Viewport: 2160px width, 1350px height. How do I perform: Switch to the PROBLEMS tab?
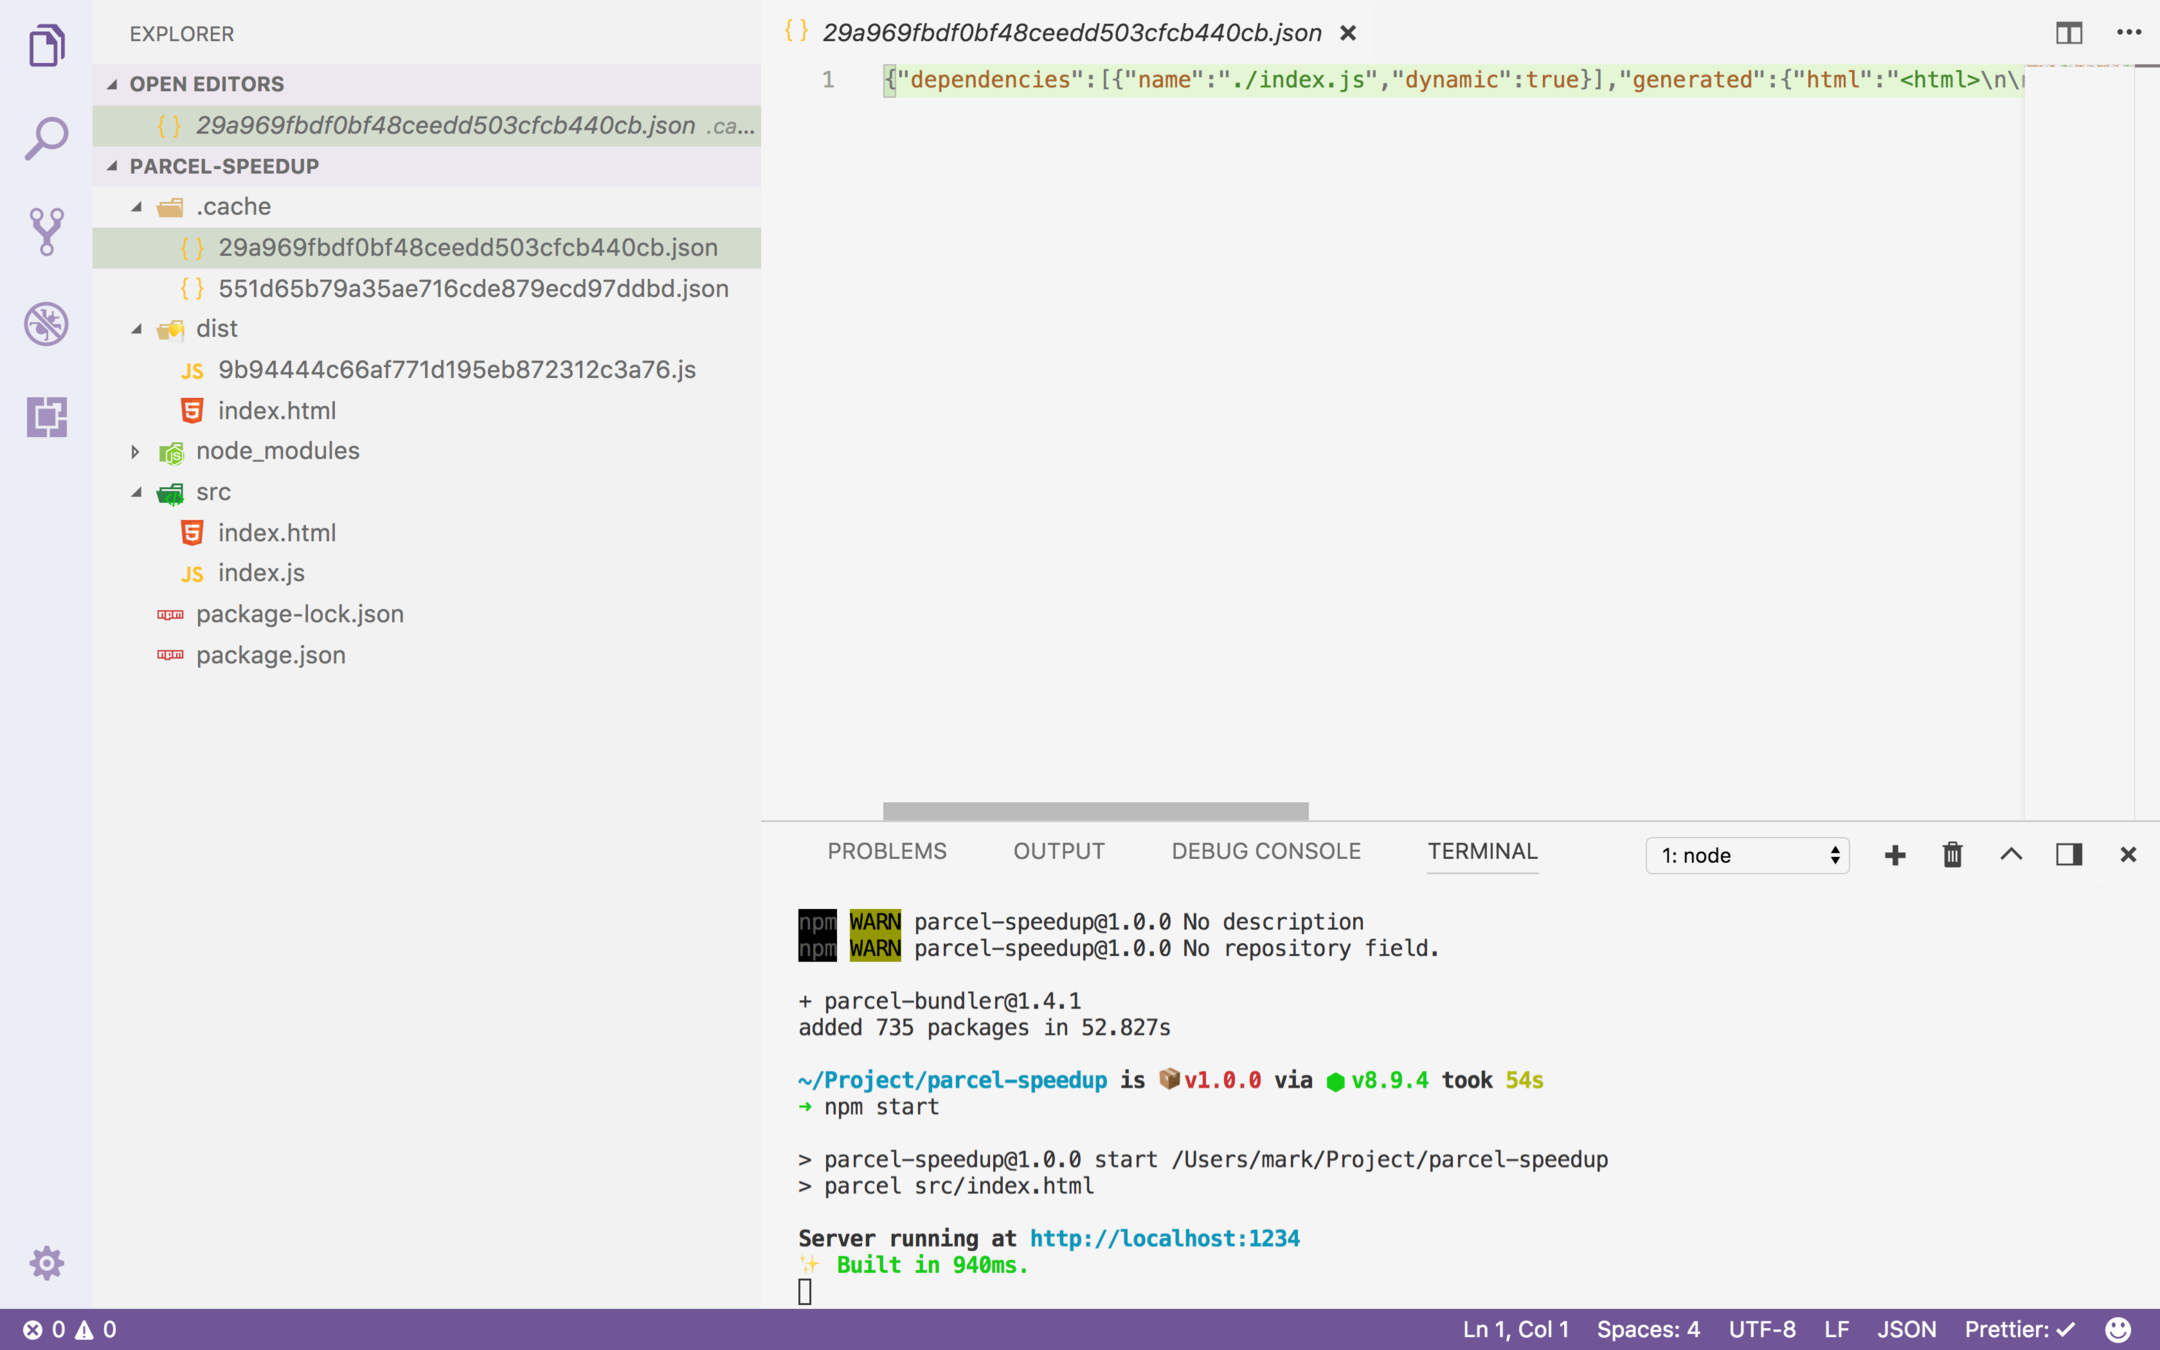pos(886,851)
